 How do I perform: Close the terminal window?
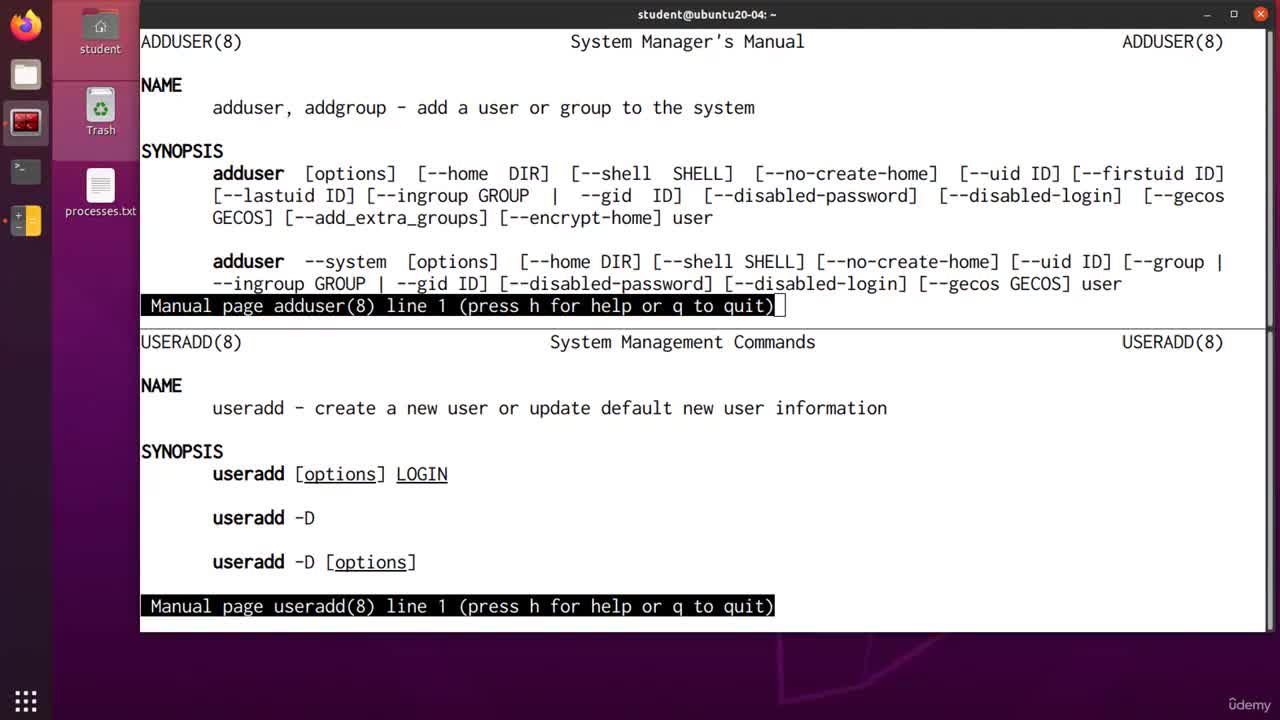(x=1260, y=14)
